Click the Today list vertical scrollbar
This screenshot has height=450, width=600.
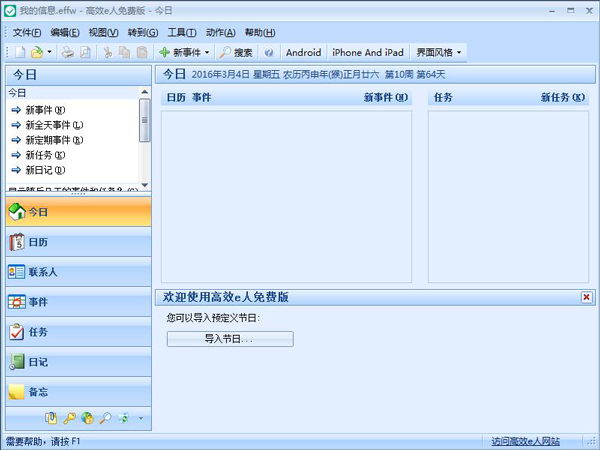pos(145,130)
